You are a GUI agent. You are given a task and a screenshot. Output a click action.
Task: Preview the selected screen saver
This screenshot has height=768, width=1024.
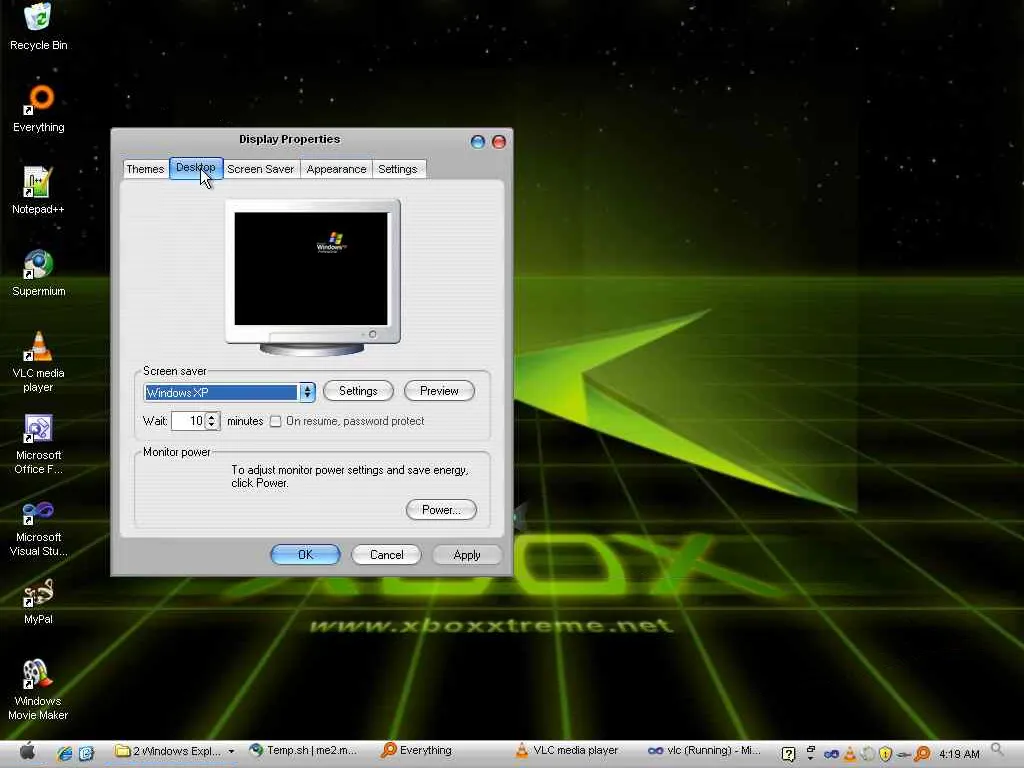click(439, 391)
